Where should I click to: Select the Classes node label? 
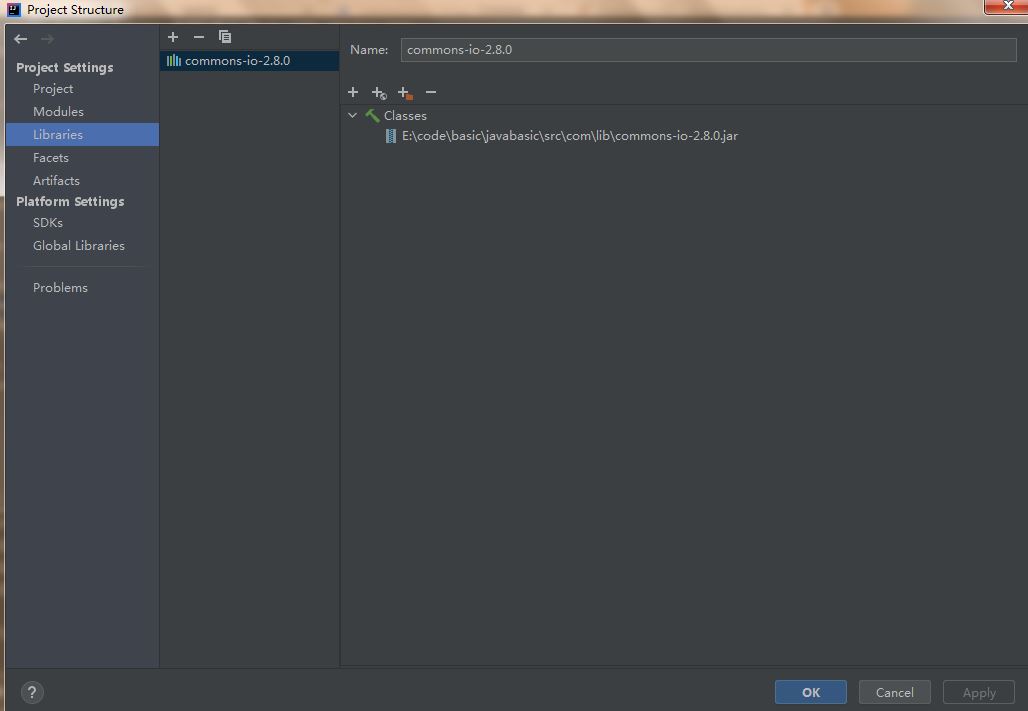(x=405, y=115)
